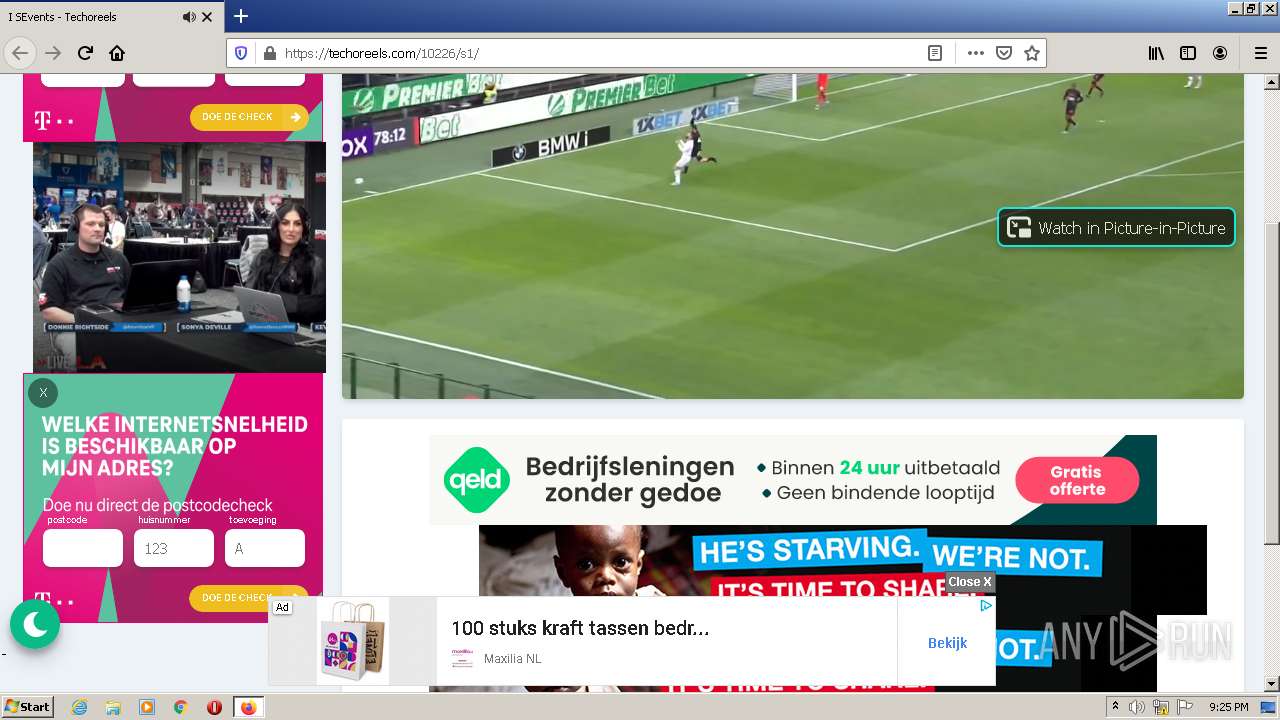This screenshot has width=1280, height=720.
Task: Click the toevoeging field
Action: [x=265, y=548]
